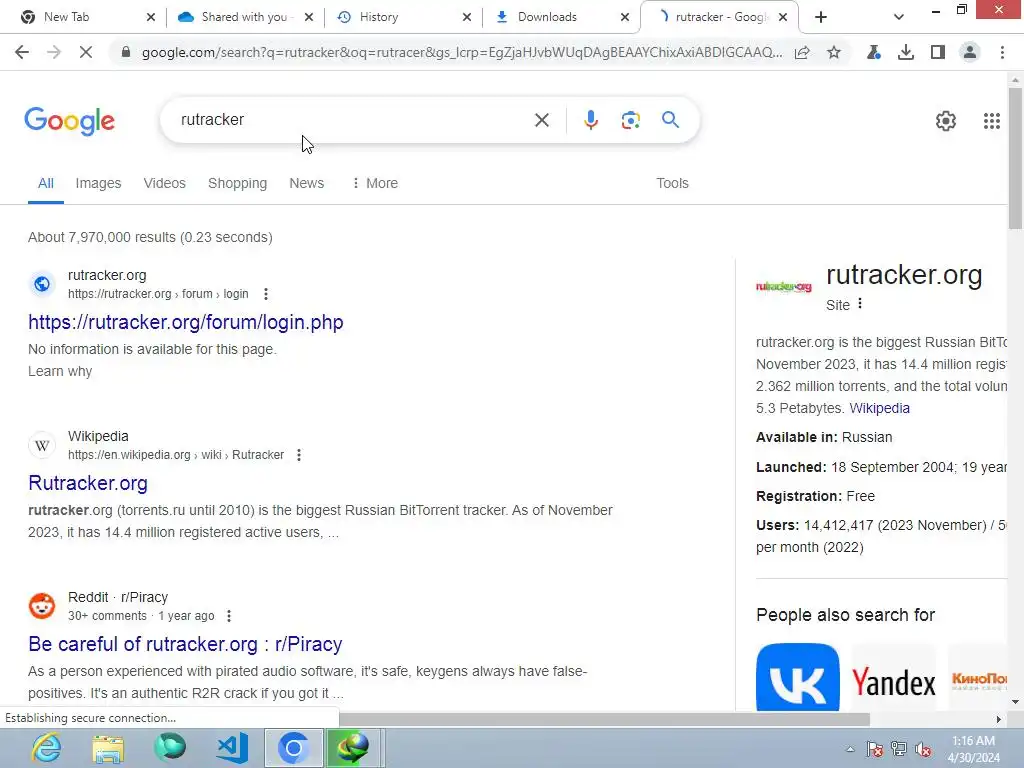This screenshot has height=768, width=1024.
Task: Open the rutracker.org knowledge panel title
Action: 904,275
